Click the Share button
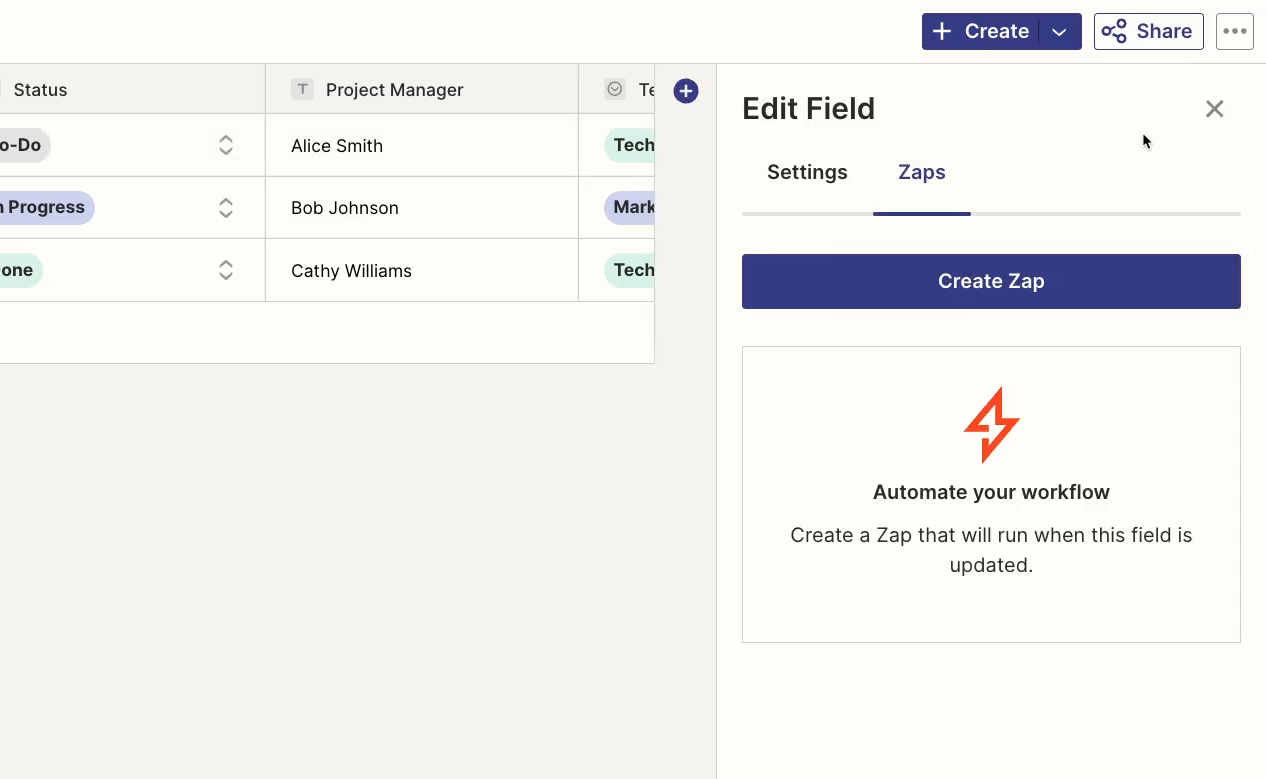Screen dimensions: 1266x779 click(1148, 31)
